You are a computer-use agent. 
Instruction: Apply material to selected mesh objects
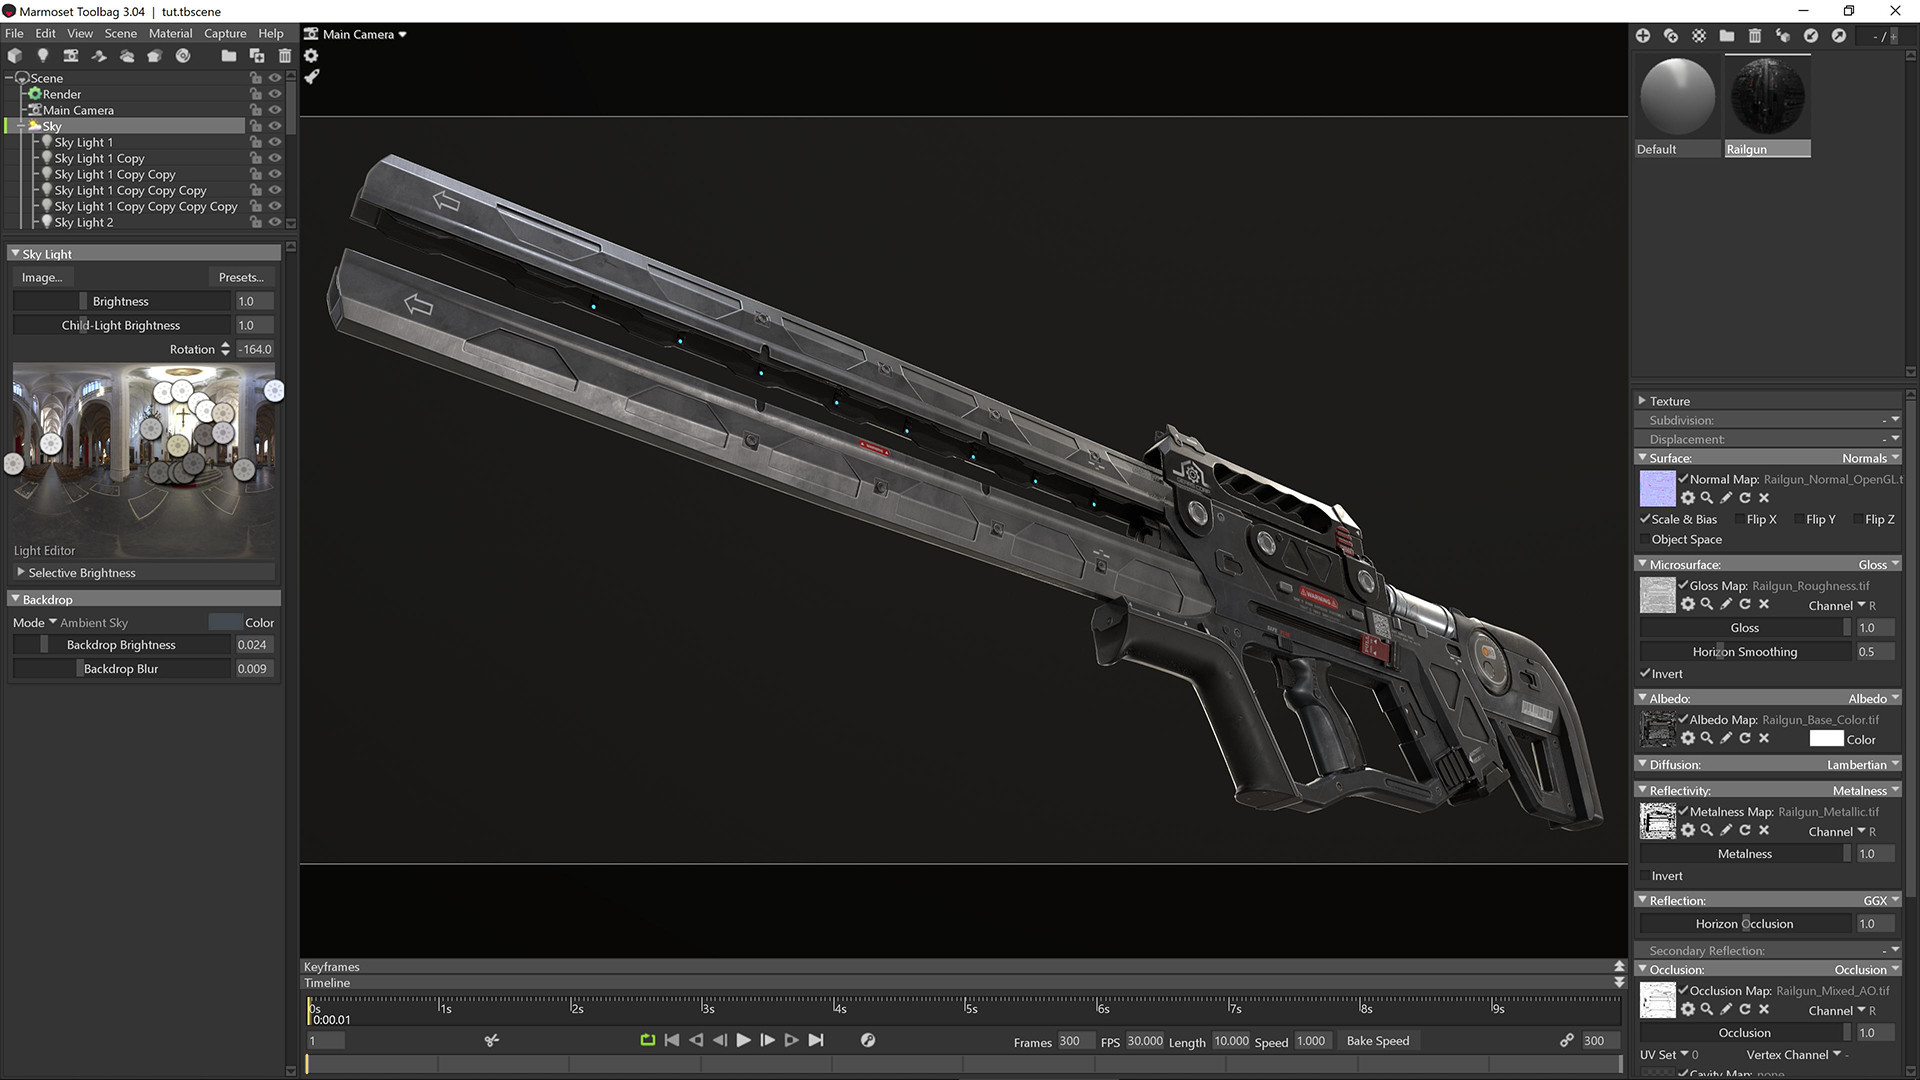point(1783,36)
